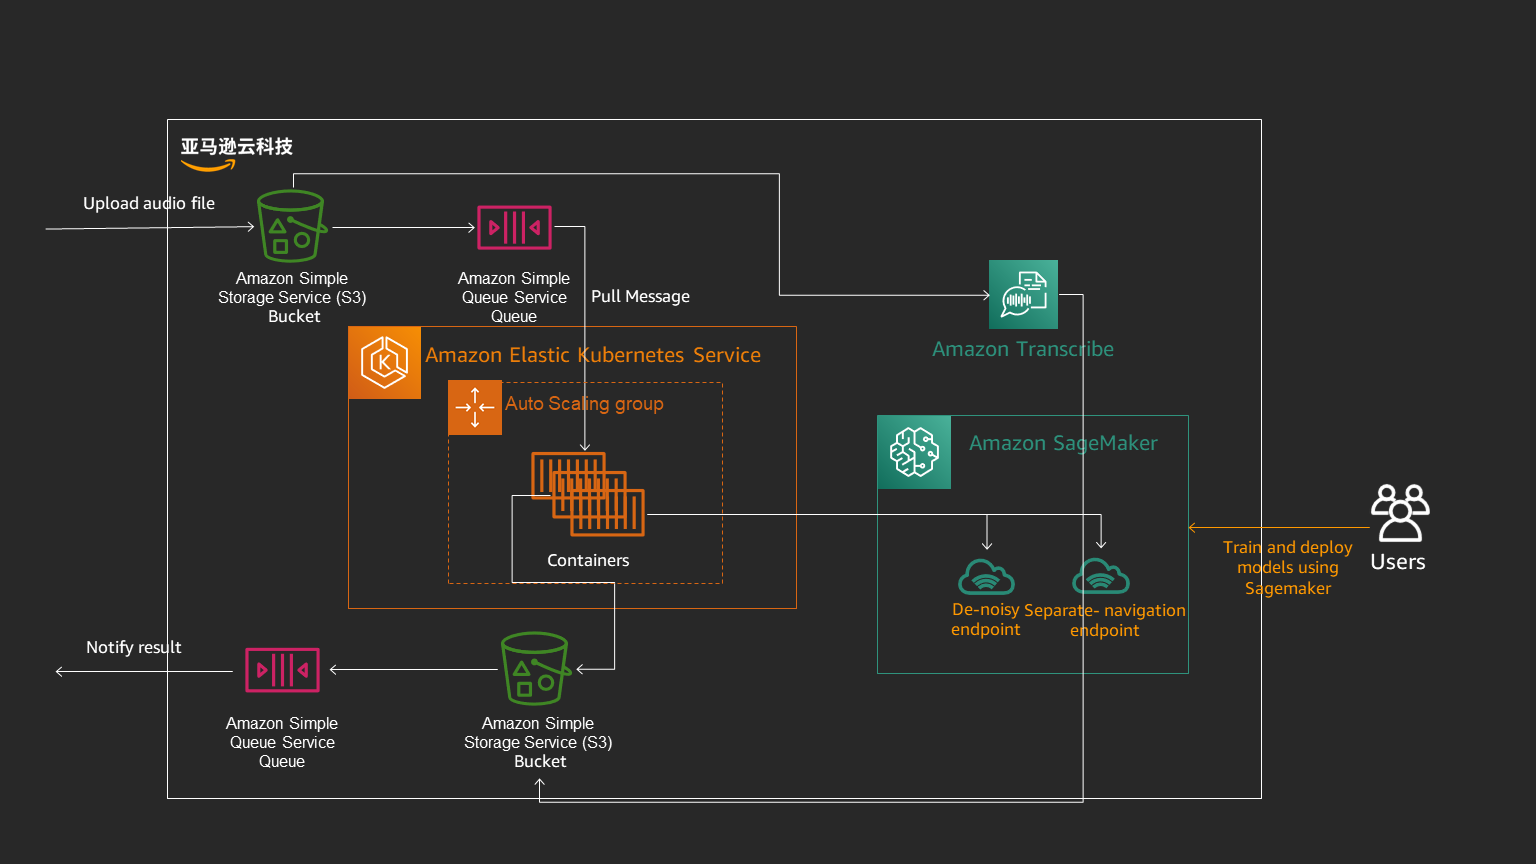Screen dimensions: 1536x864
Task: Click 'Separate- navigation endpoint' label
Action: pos(1105,620)
